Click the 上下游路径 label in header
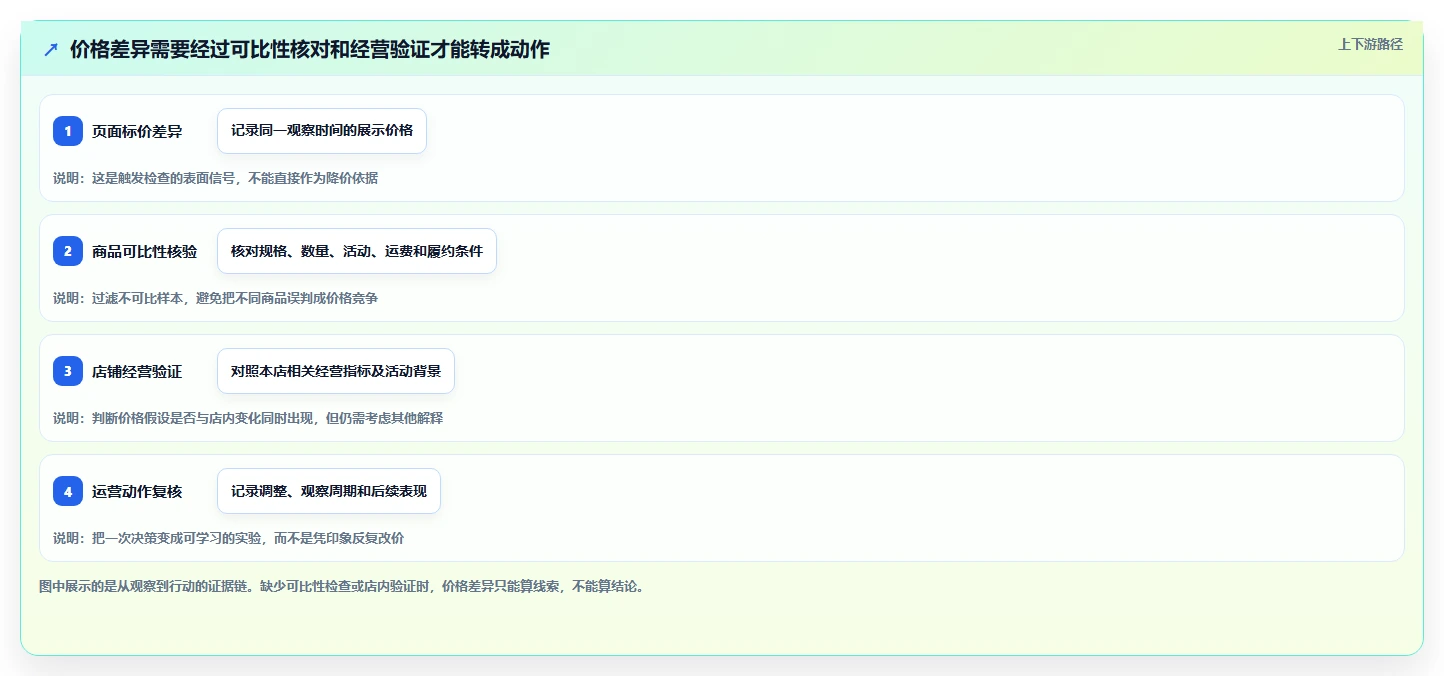This screenshot has height=676, width=1444. [x=1371, y=44]
